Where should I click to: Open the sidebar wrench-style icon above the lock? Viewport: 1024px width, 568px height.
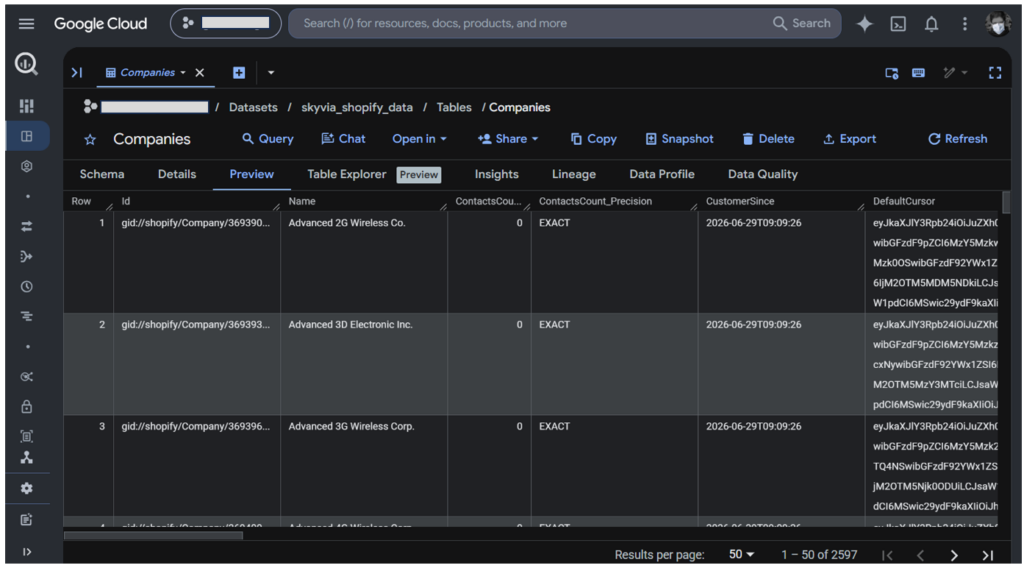[x=27, y=377]
